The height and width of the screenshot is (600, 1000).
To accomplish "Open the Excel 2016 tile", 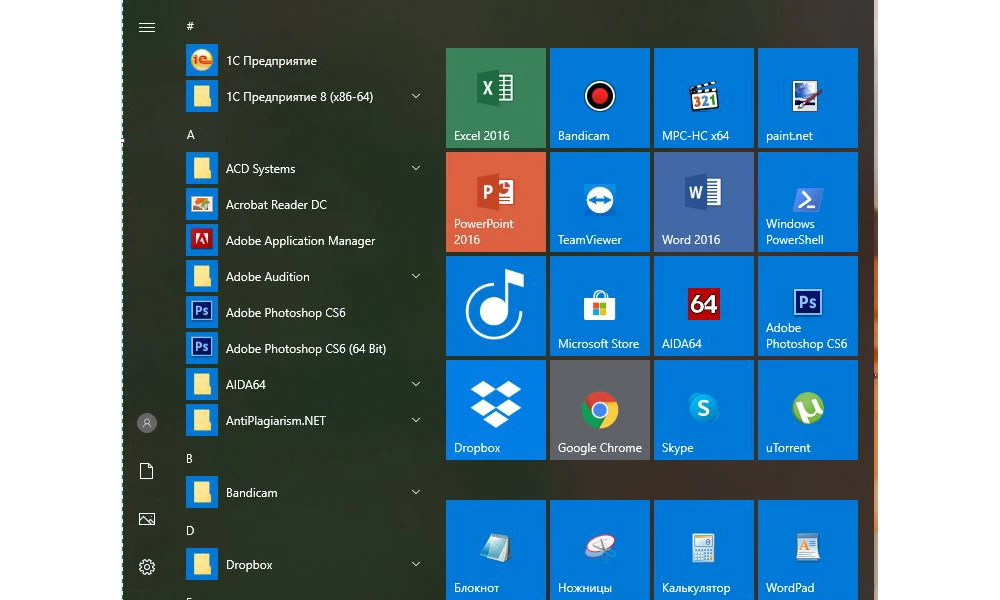I will point(496,98).
